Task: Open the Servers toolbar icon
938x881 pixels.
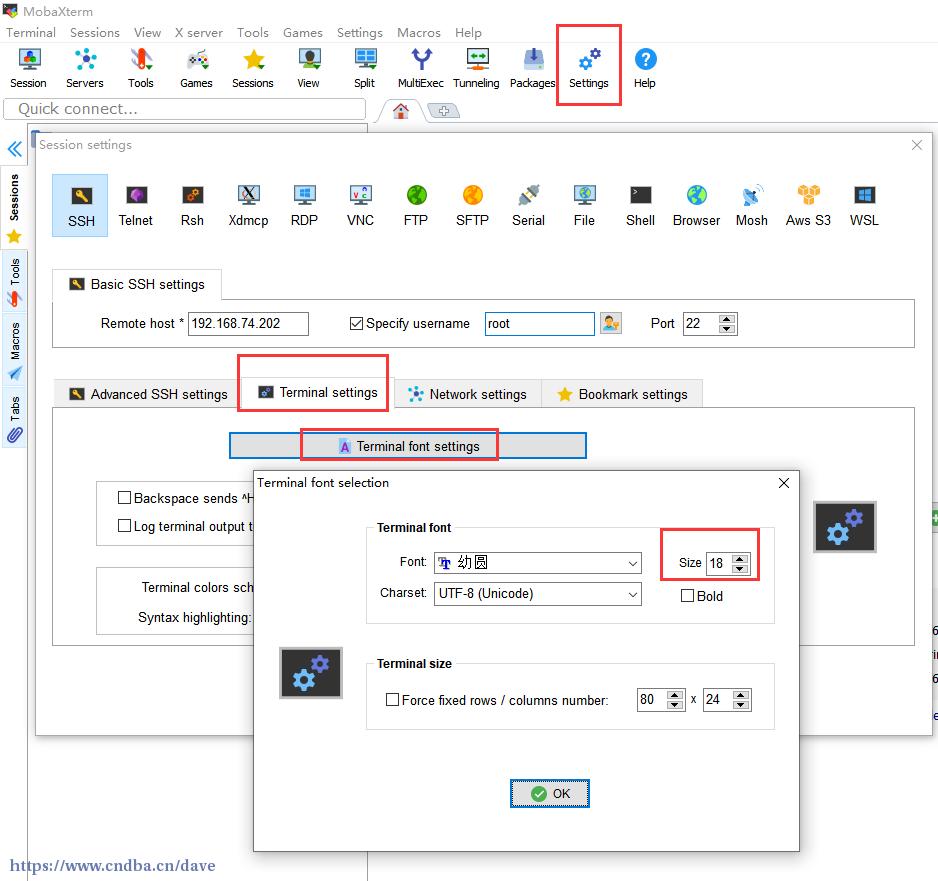Action: [84, 69]
